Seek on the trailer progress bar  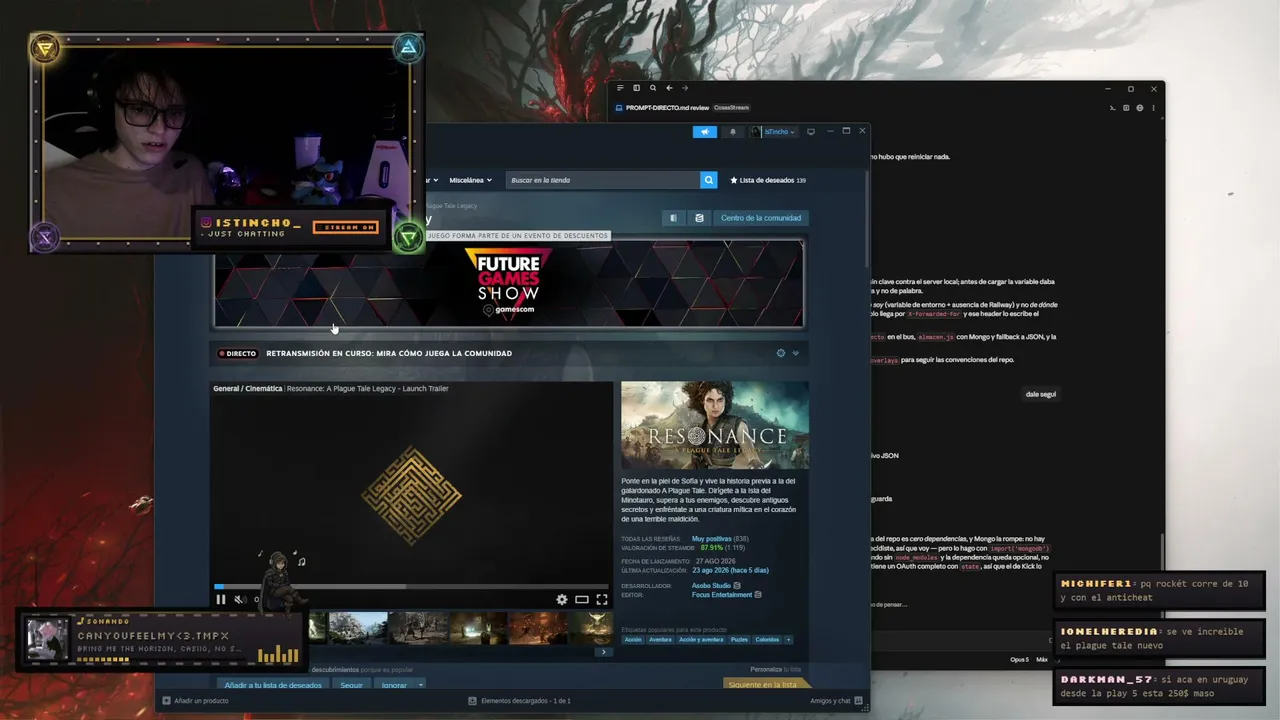(x=411, y=587)
